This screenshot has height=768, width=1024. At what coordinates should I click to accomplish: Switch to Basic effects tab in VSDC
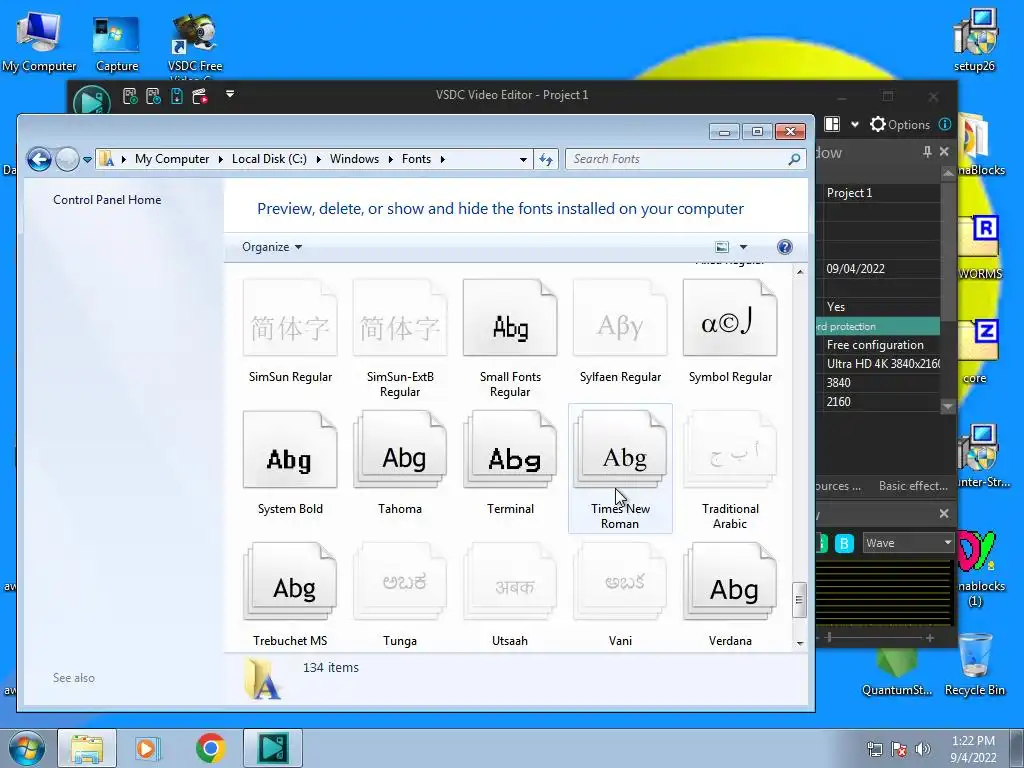click(913, 485)
